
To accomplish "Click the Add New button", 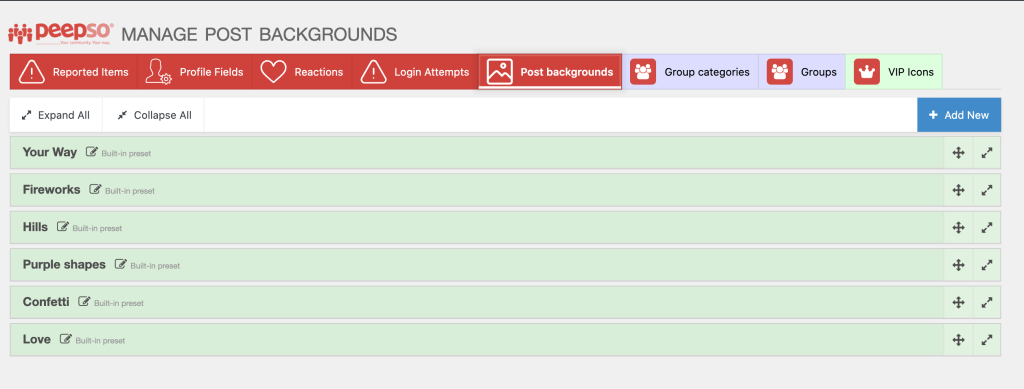I will [x=959, y=115].
